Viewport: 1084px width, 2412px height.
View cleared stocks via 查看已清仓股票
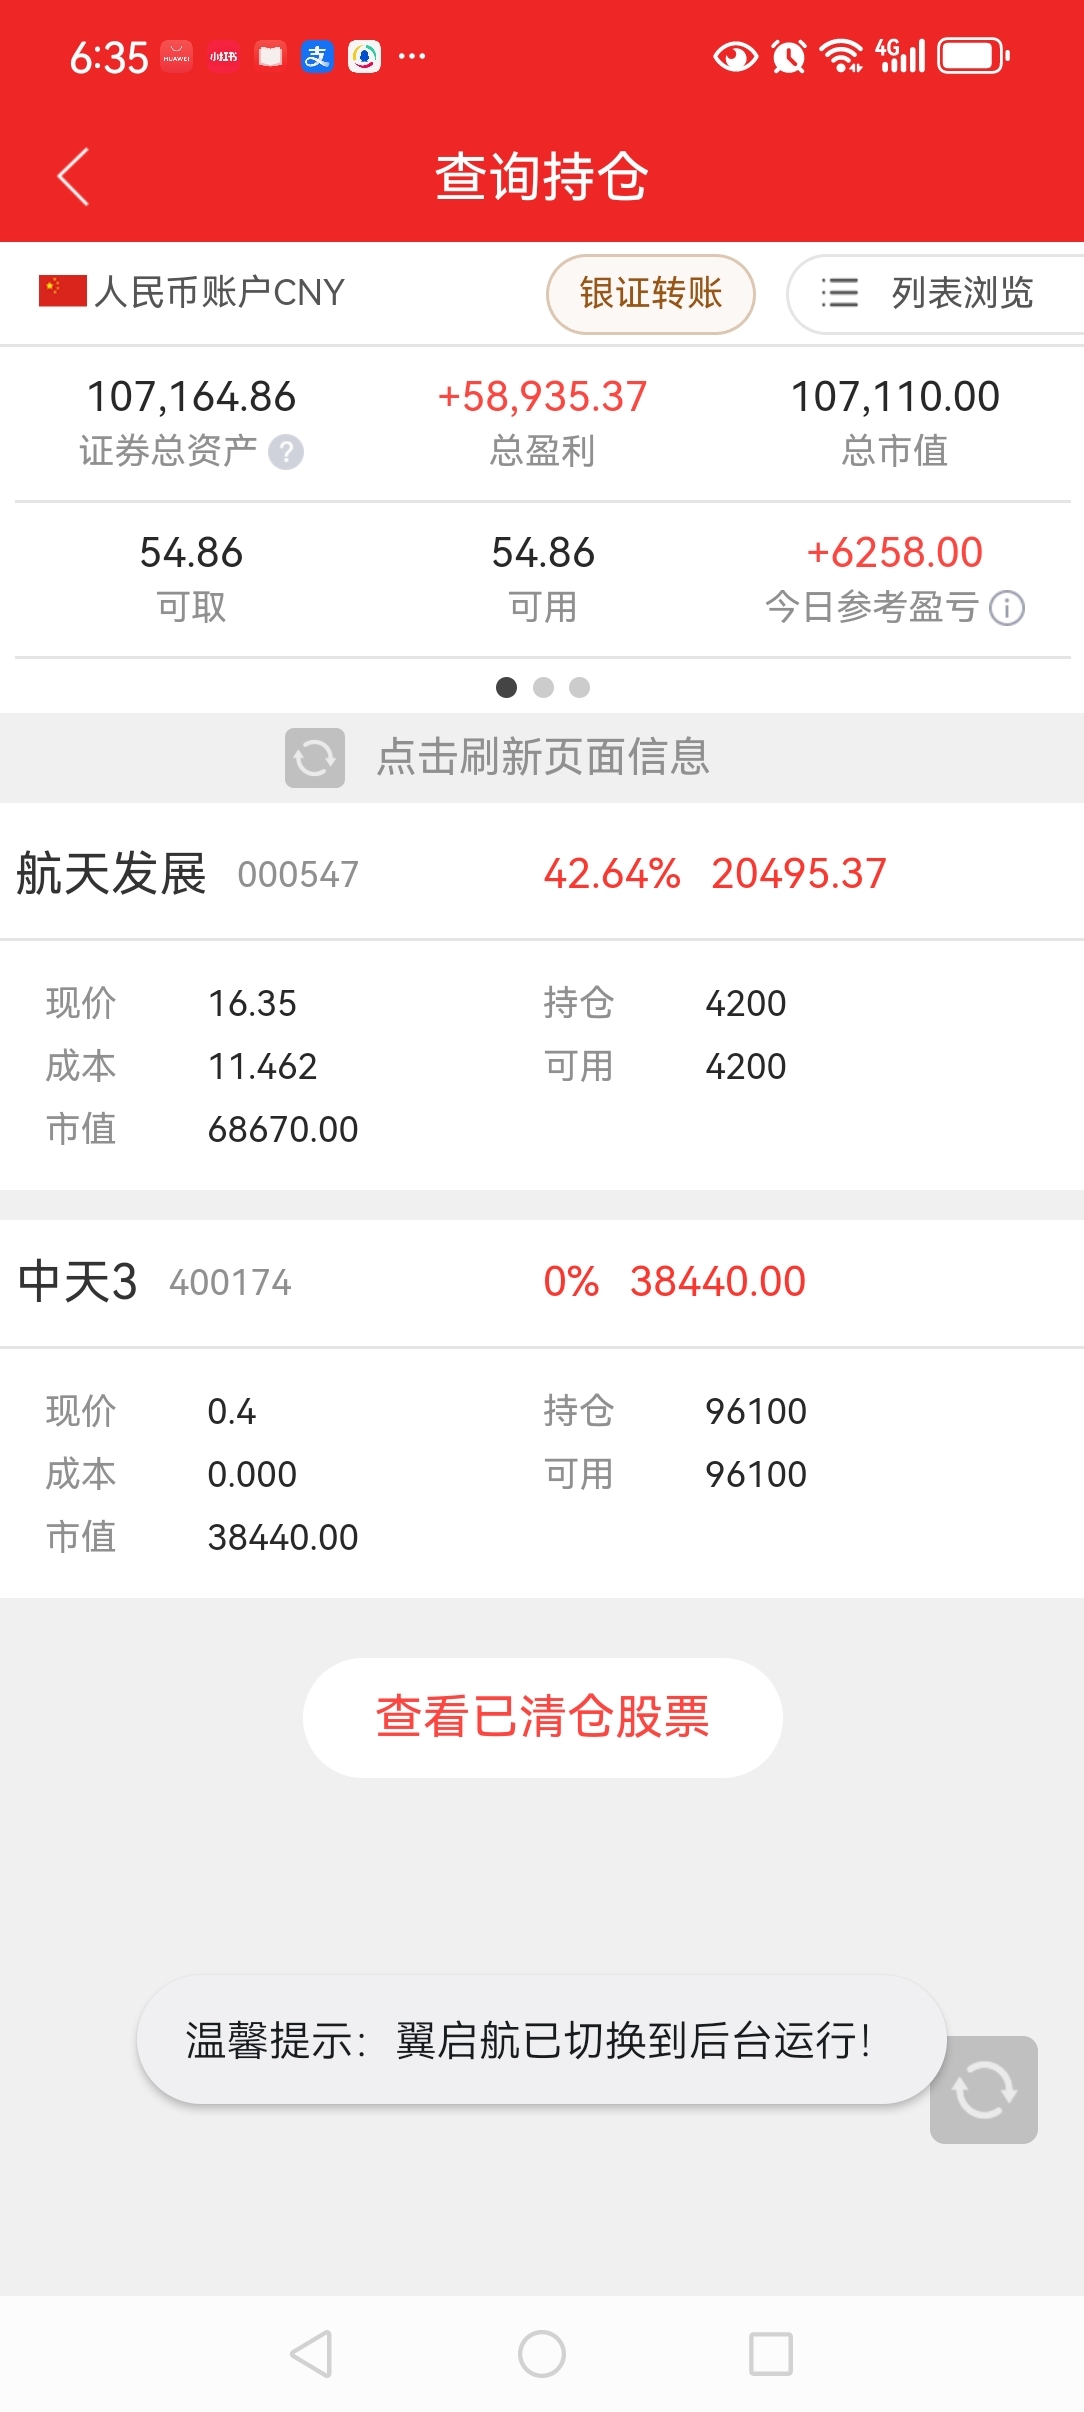point(543,1717)
